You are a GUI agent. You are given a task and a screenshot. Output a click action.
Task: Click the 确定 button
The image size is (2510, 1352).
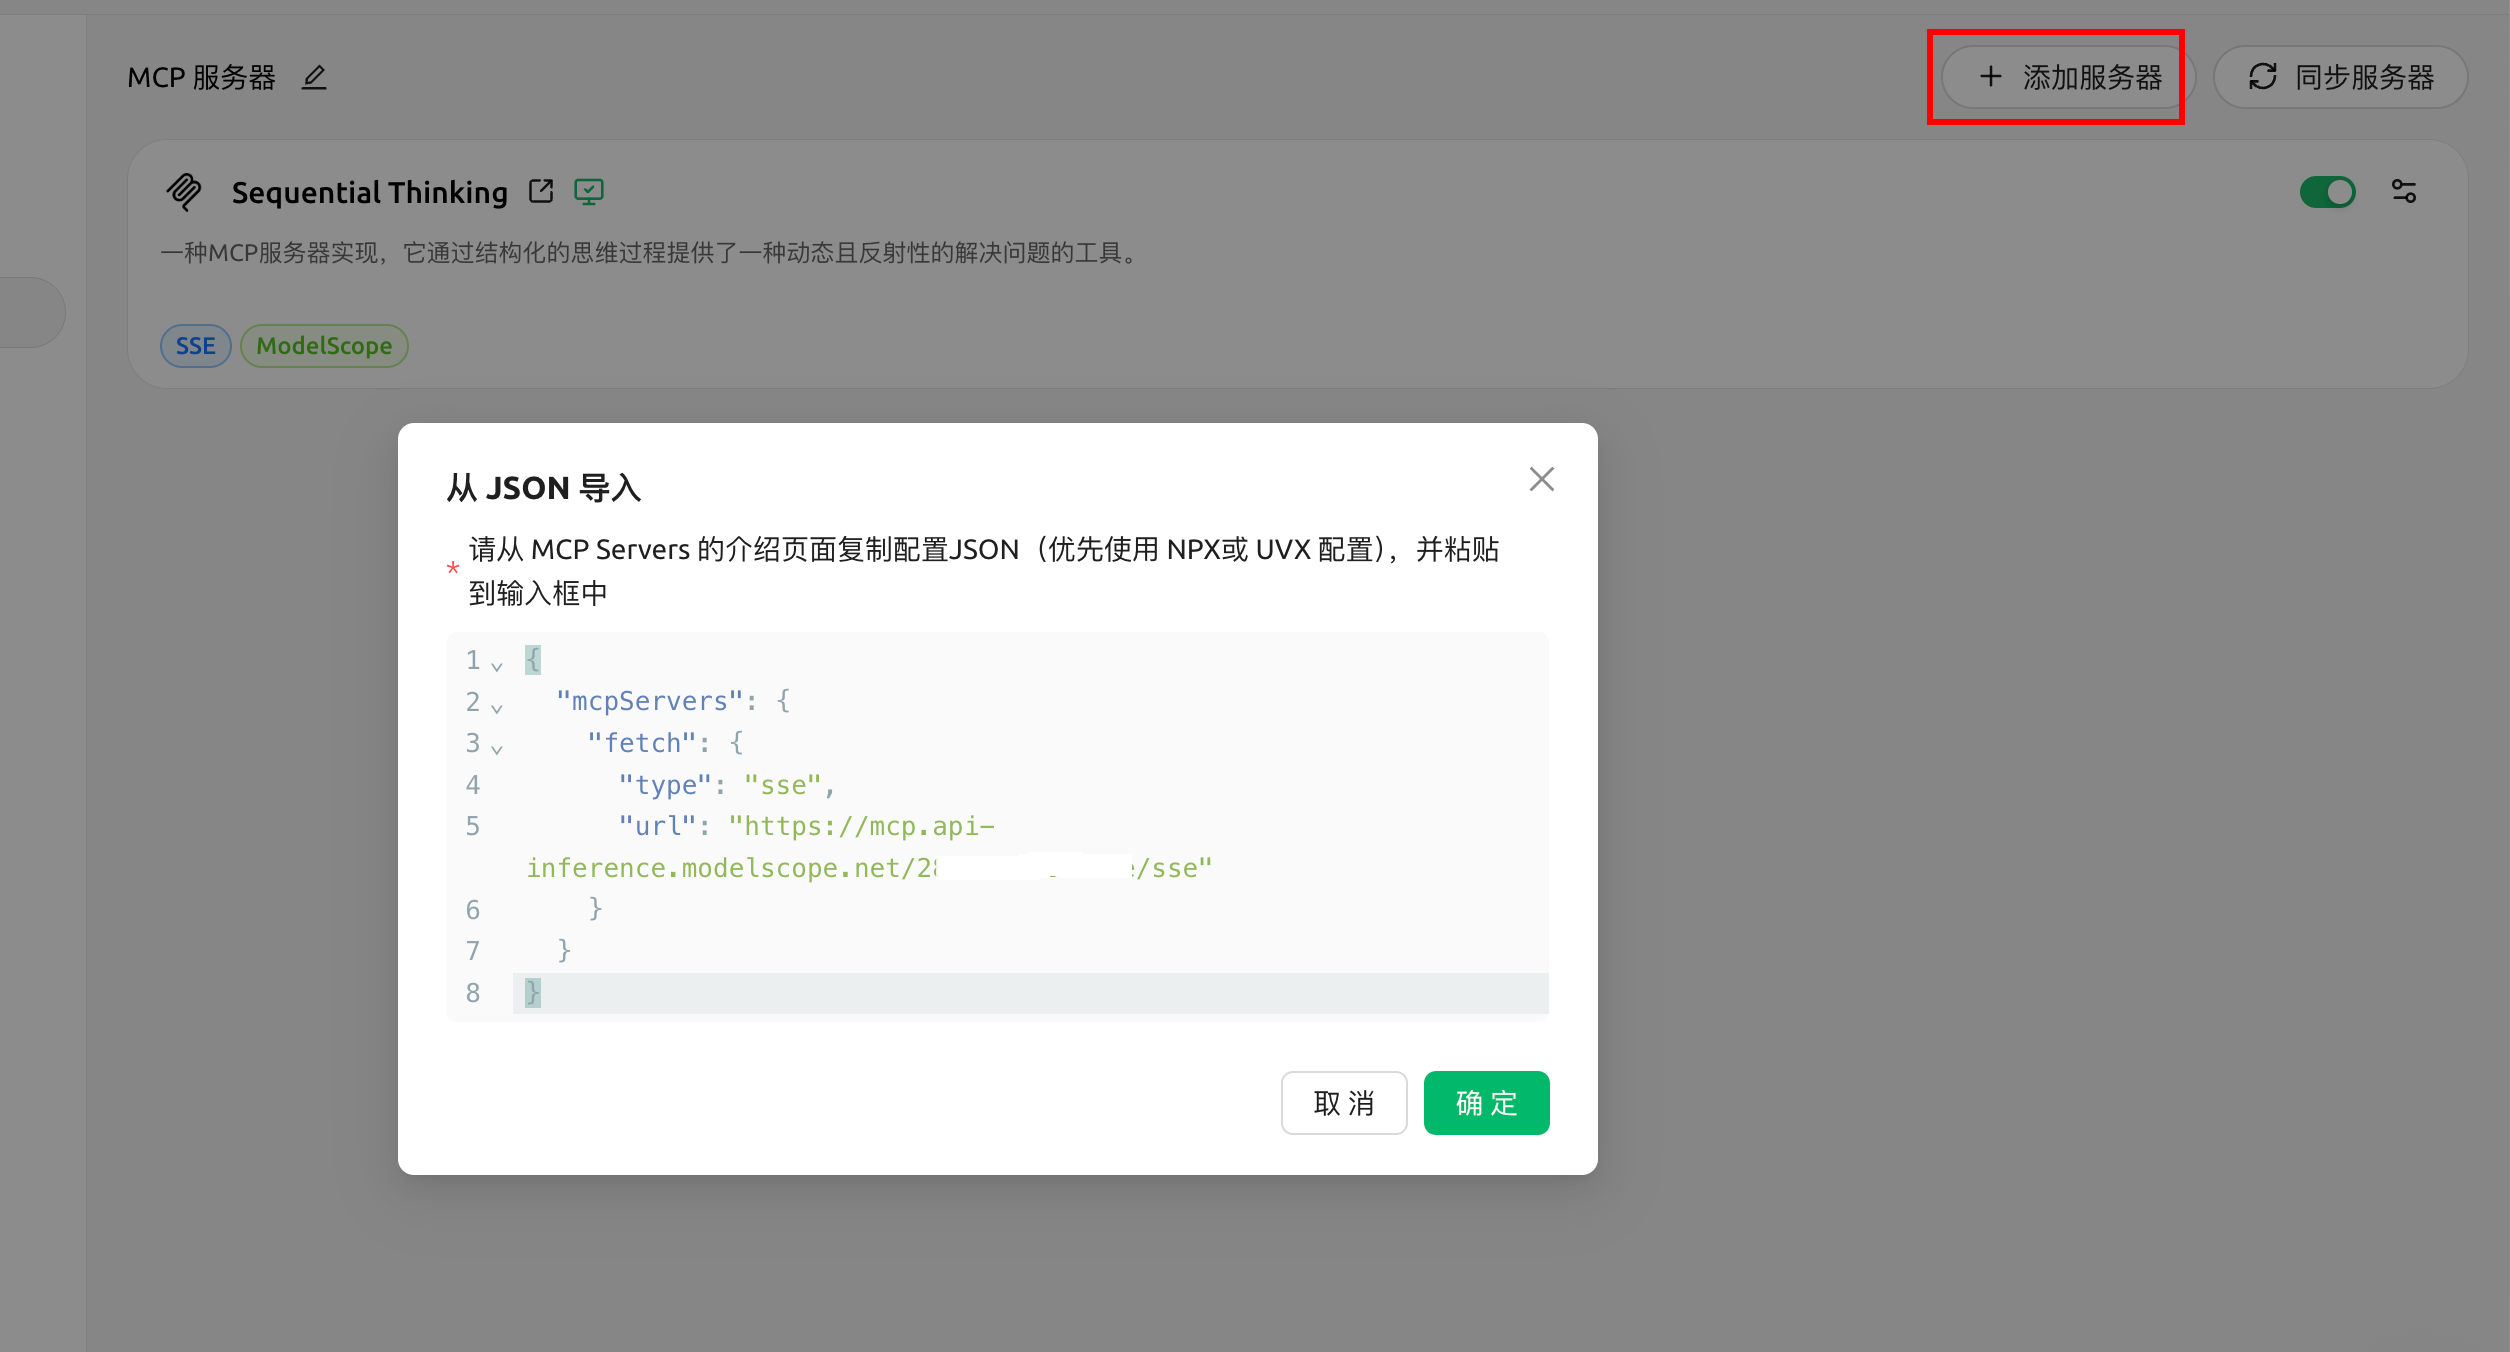[1487, 1103]
